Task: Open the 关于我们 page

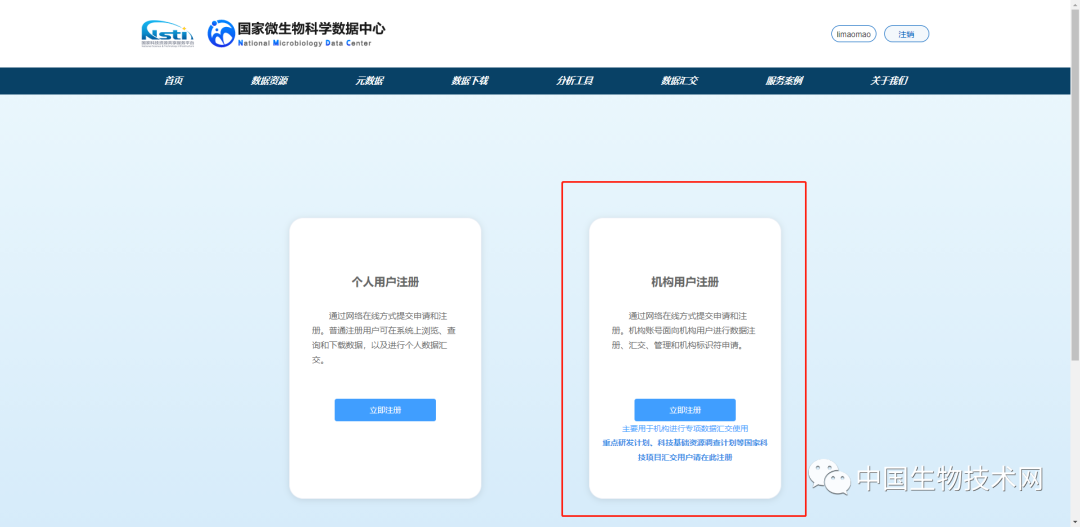Action: click(889, 81)
